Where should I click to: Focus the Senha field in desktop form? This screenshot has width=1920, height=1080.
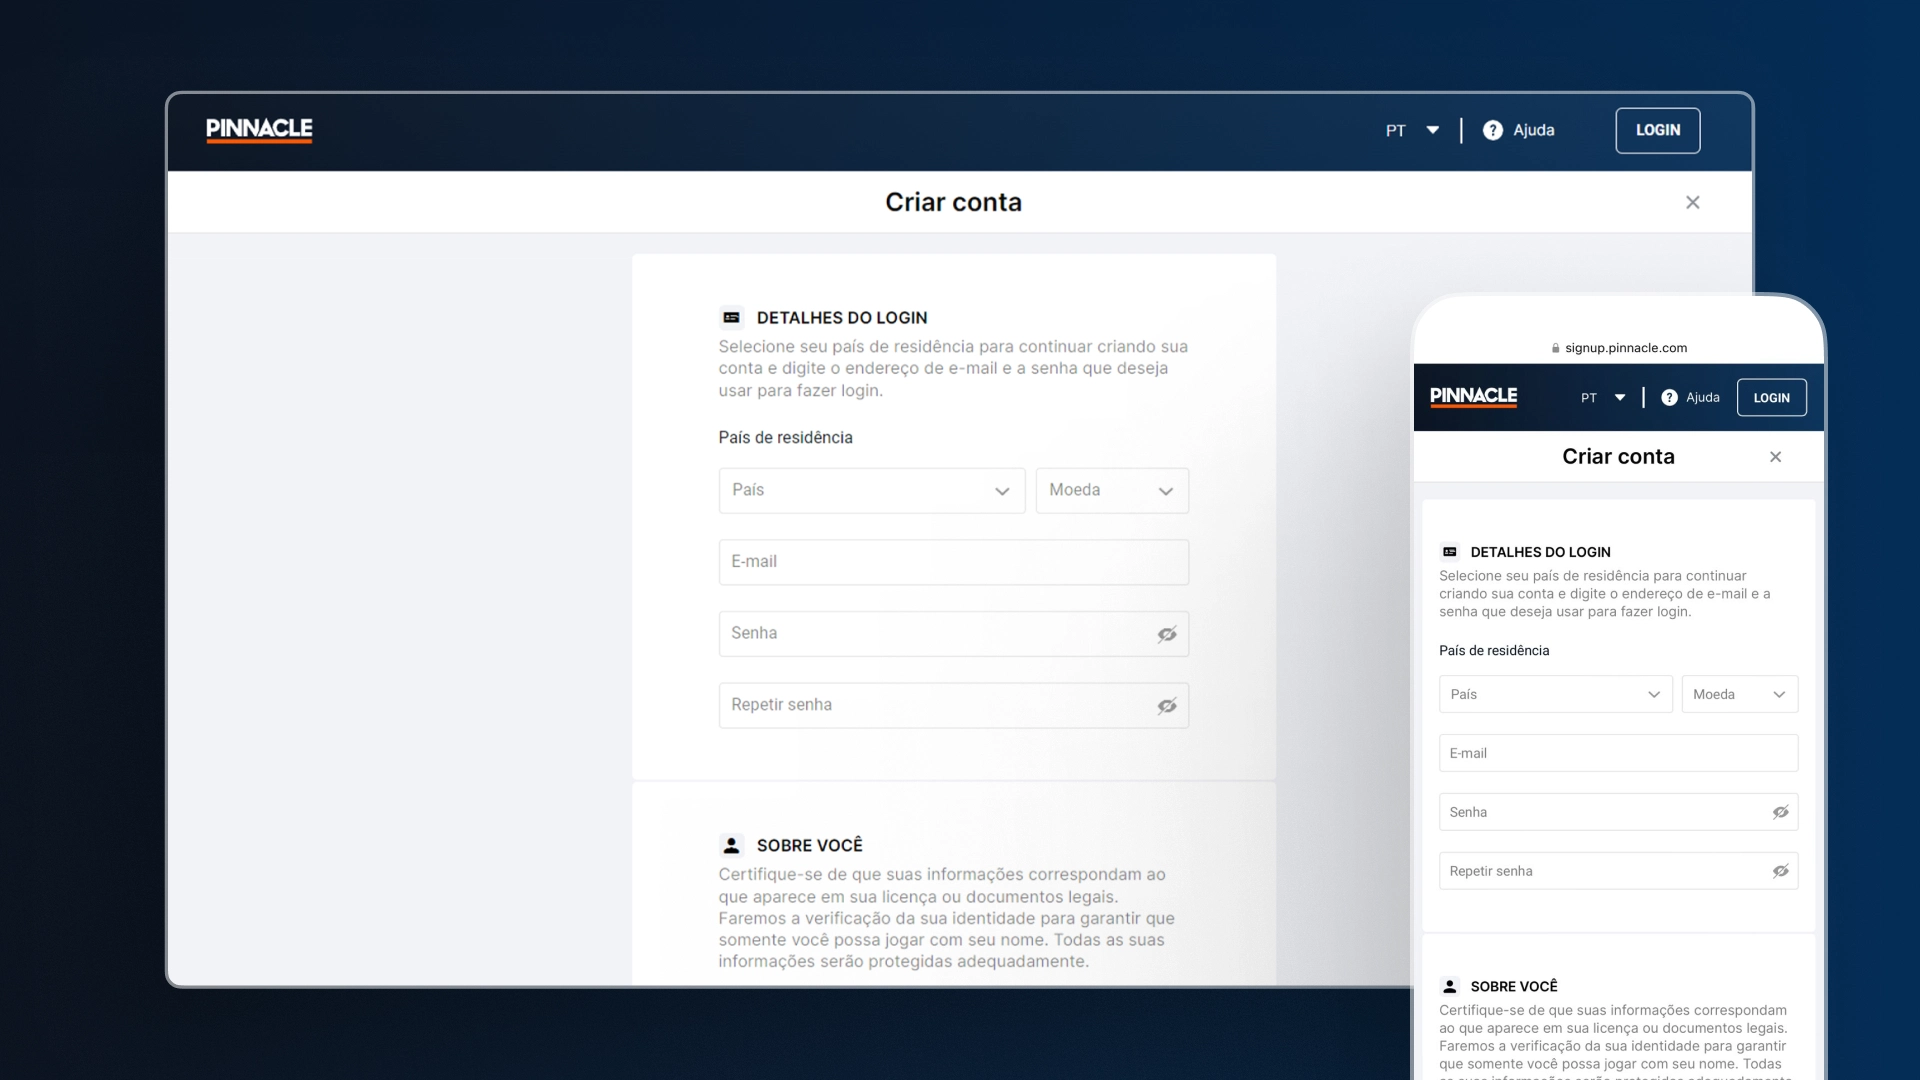953,634
